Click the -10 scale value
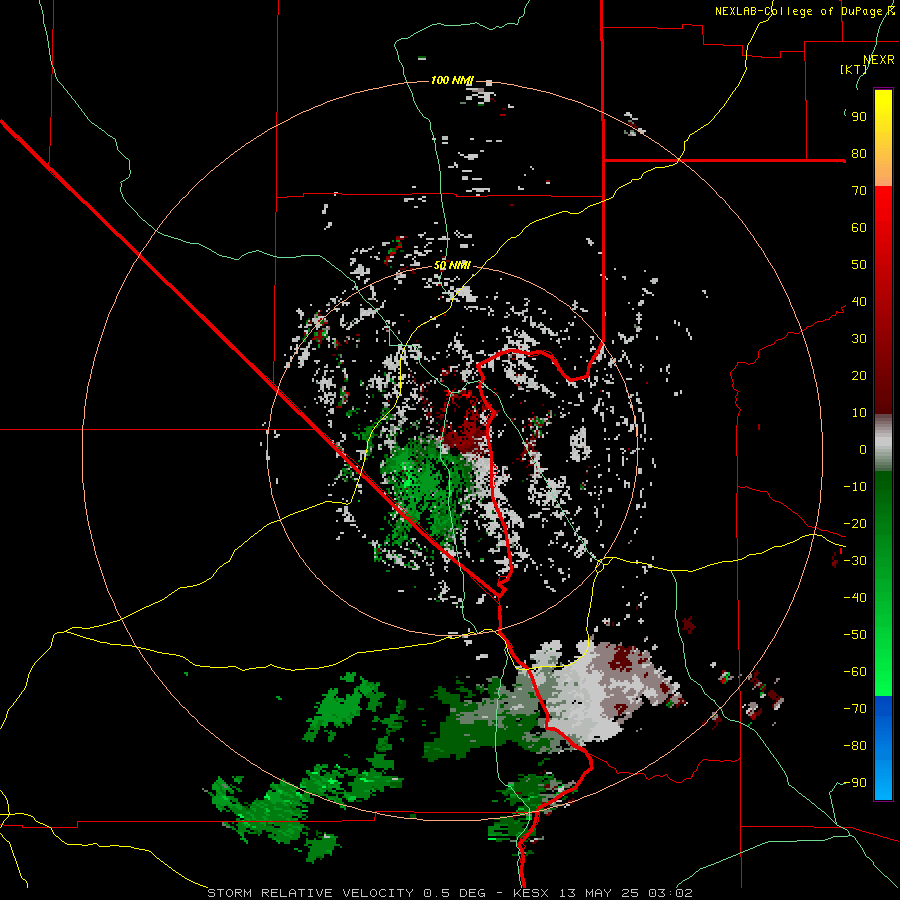 (855, 487)
